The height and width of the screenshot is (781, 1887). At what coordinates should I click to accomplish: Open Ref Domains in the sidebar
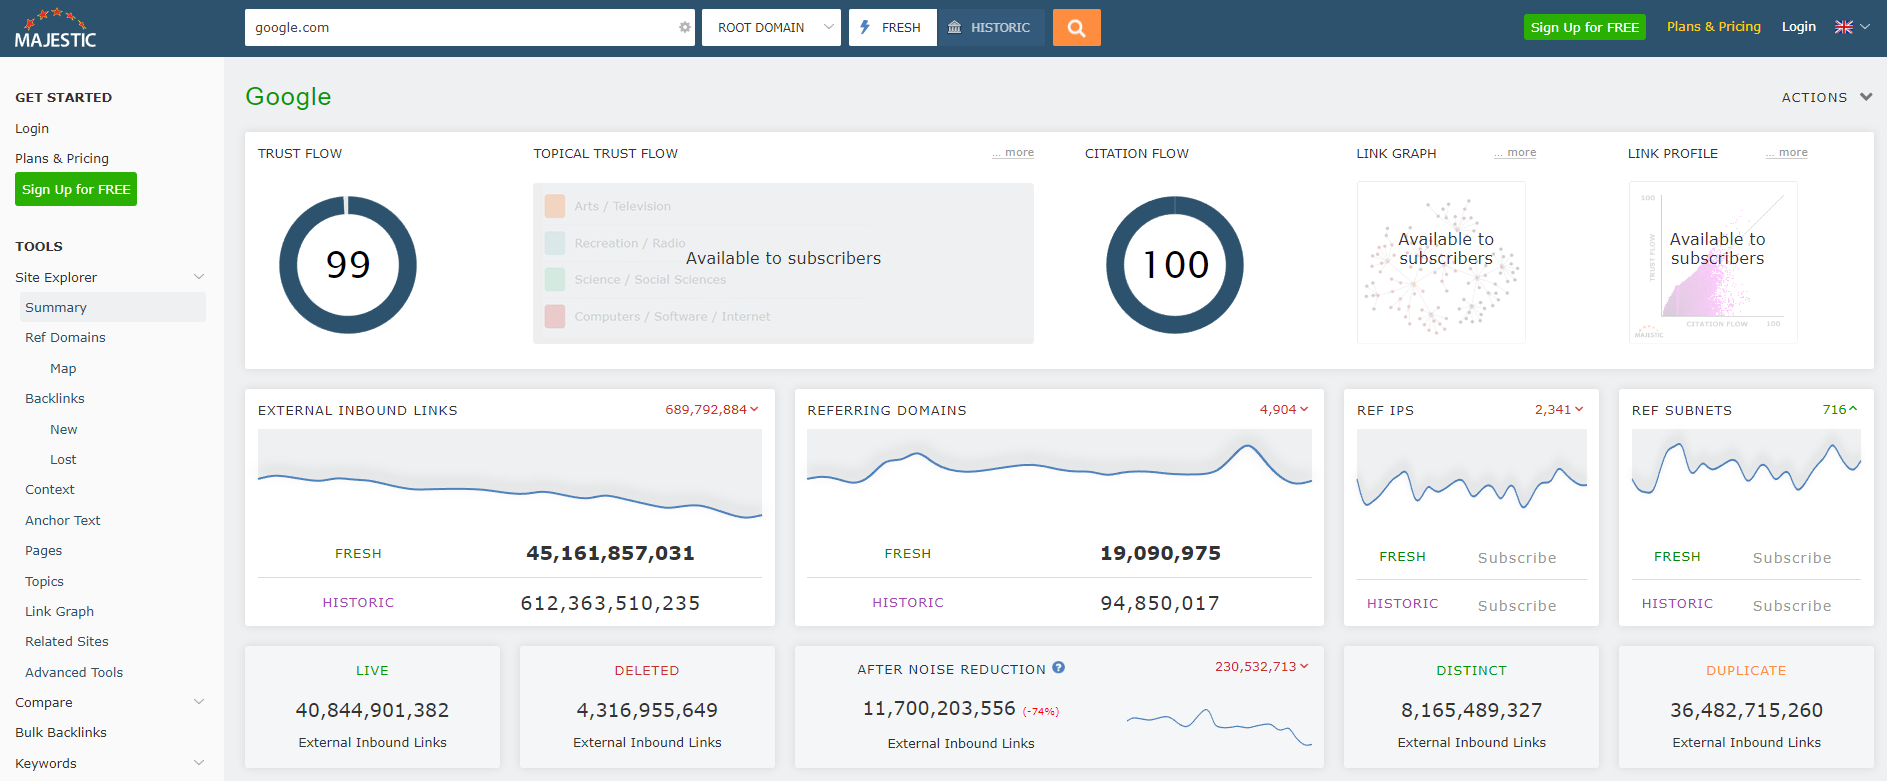[x=65, y=337]
